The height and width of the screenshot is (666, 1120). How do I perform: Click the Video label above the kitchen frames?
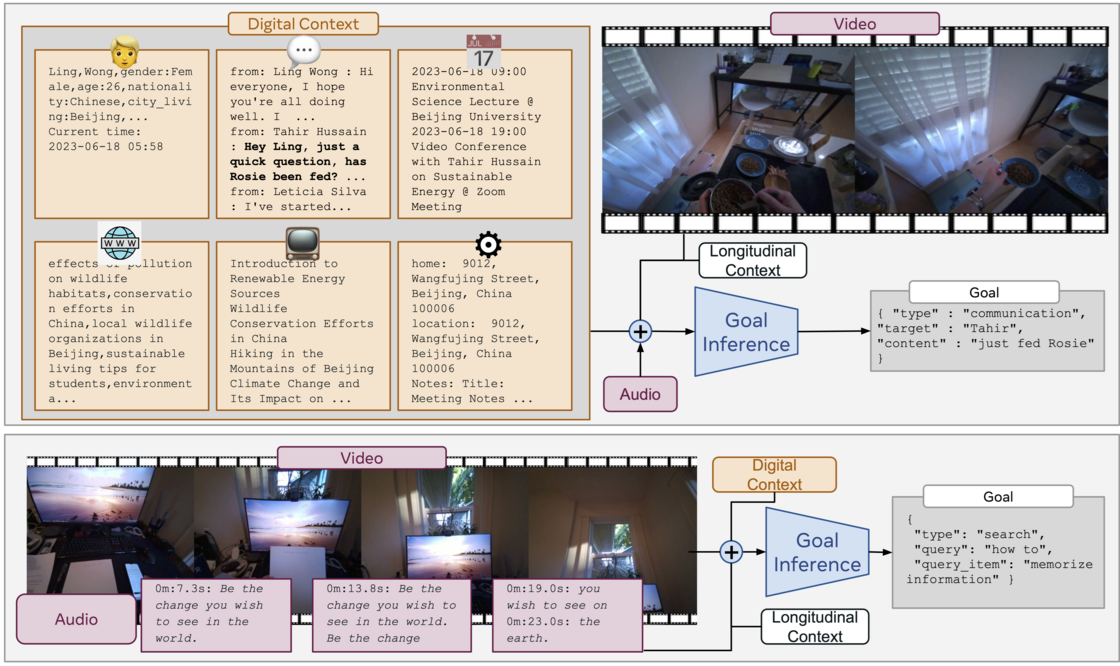(854, 23)
